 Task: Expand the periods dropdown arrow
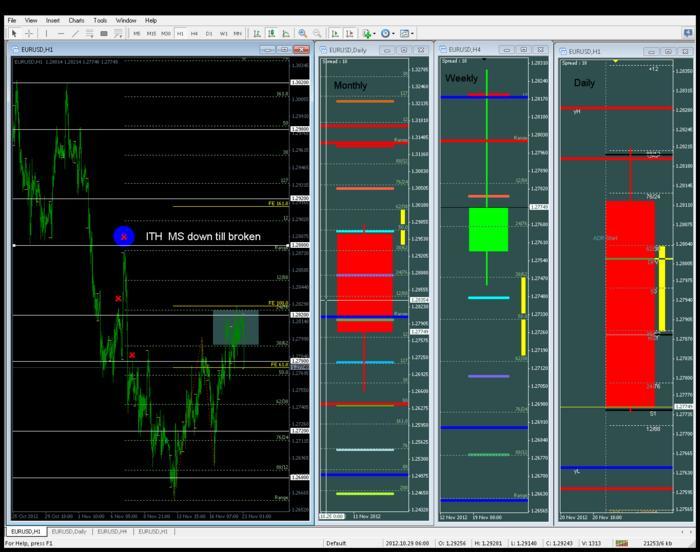[393, 33]
